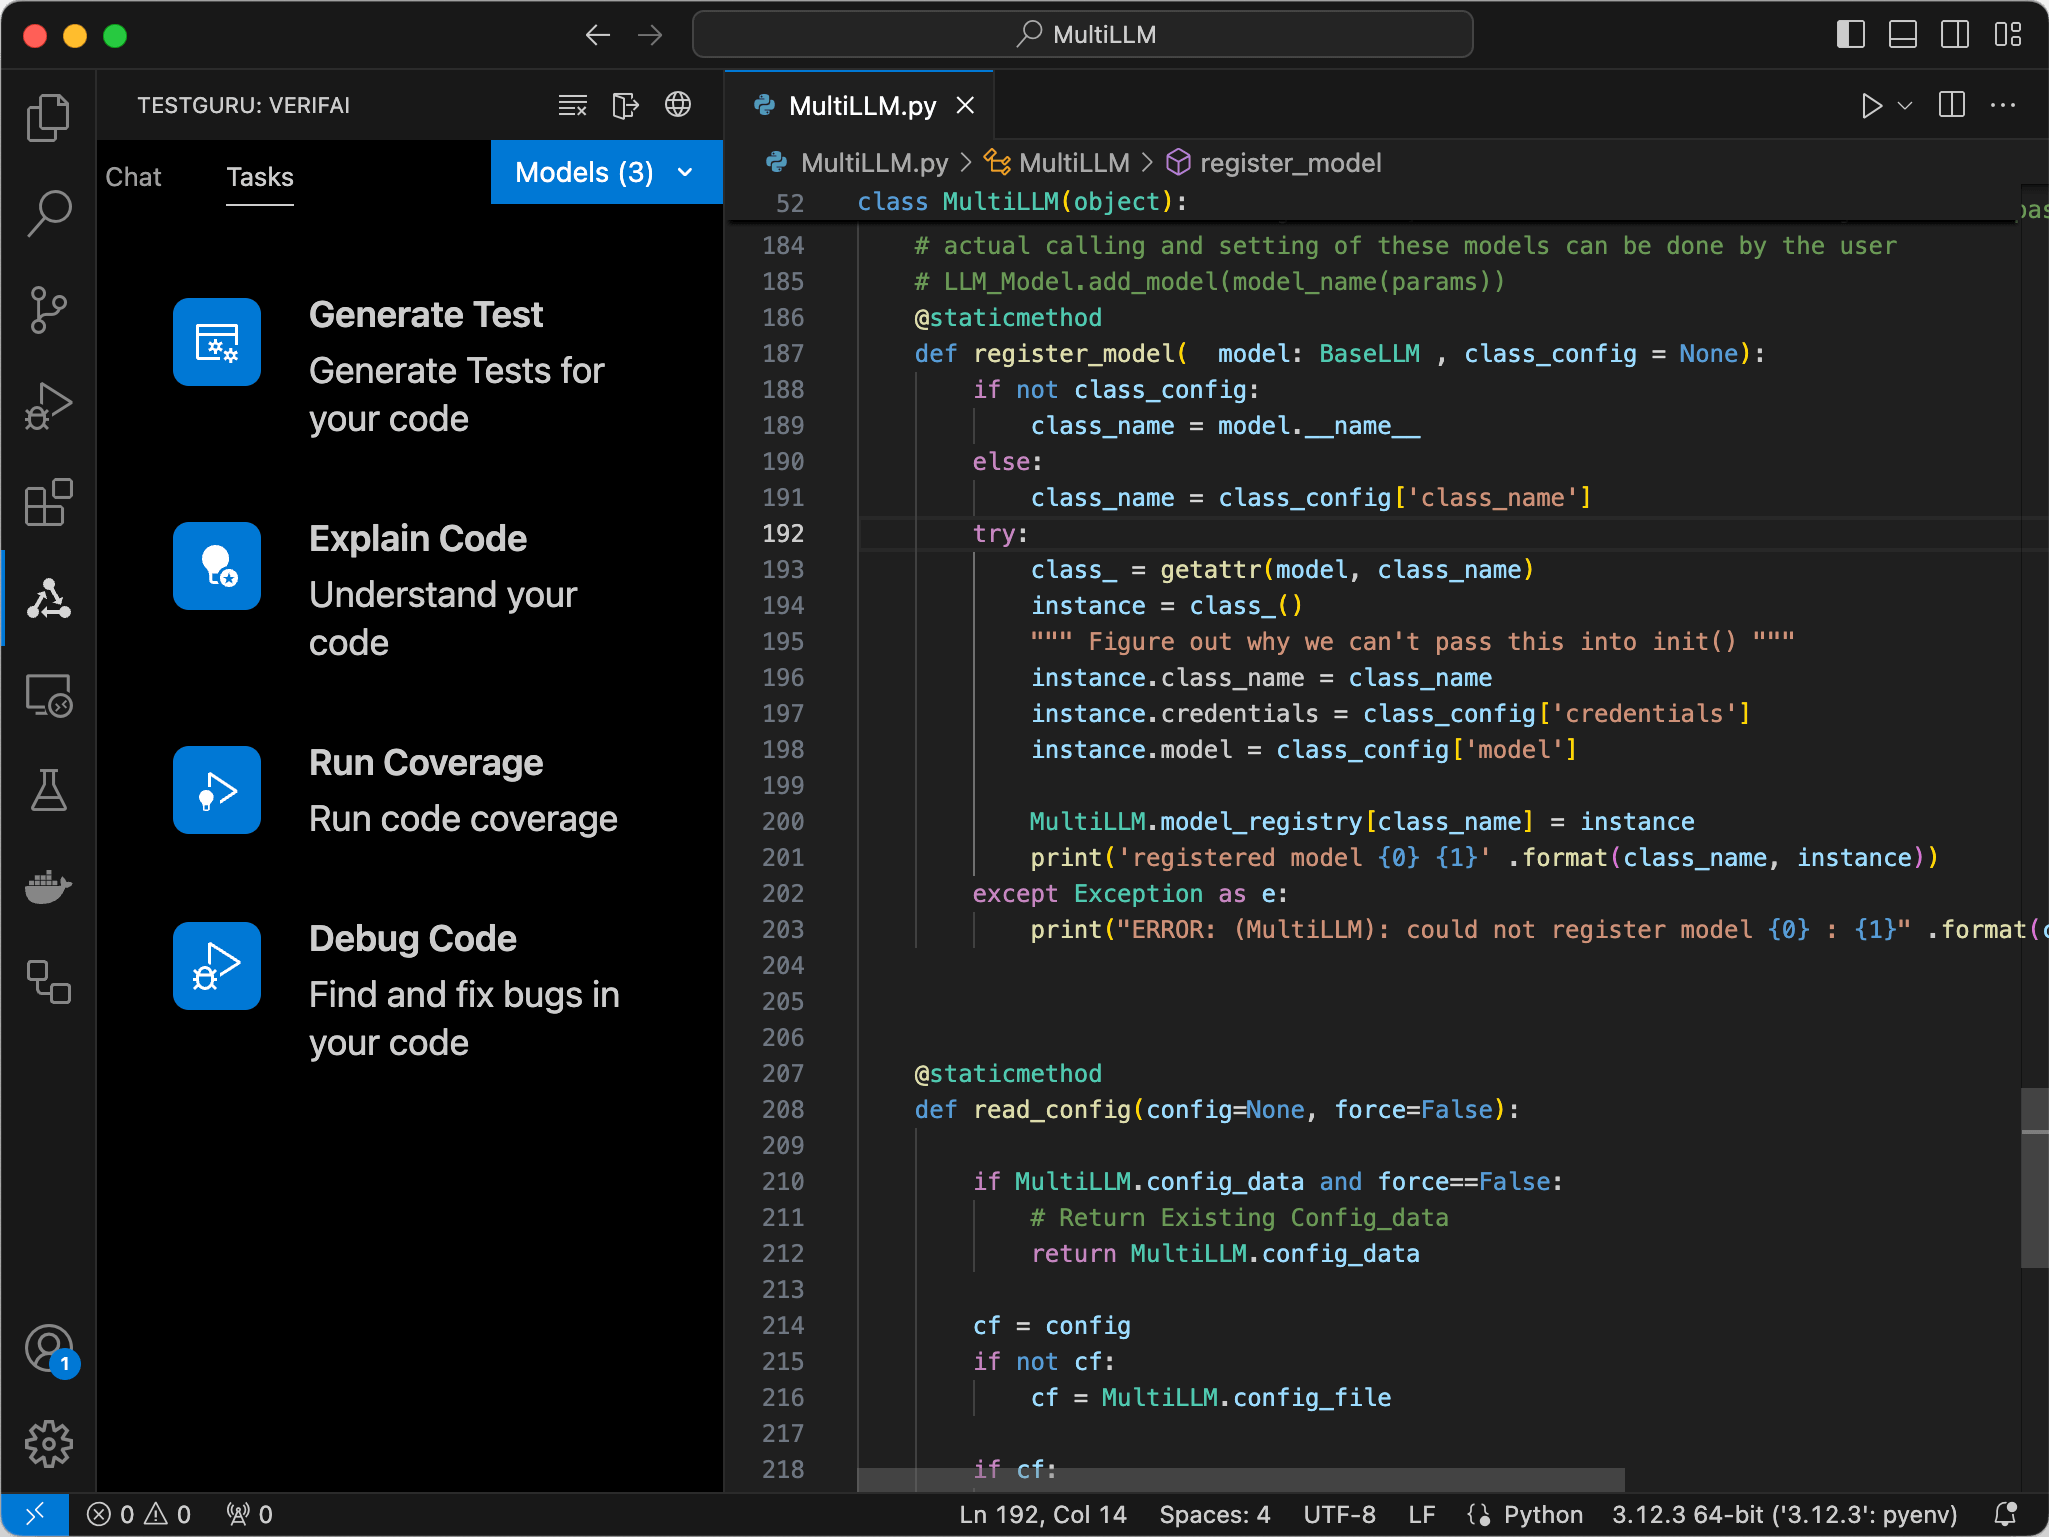Click UTF-8 encoding in status bar
Viewport: 2049px width, 1537px height.
click(1340, 1514)
